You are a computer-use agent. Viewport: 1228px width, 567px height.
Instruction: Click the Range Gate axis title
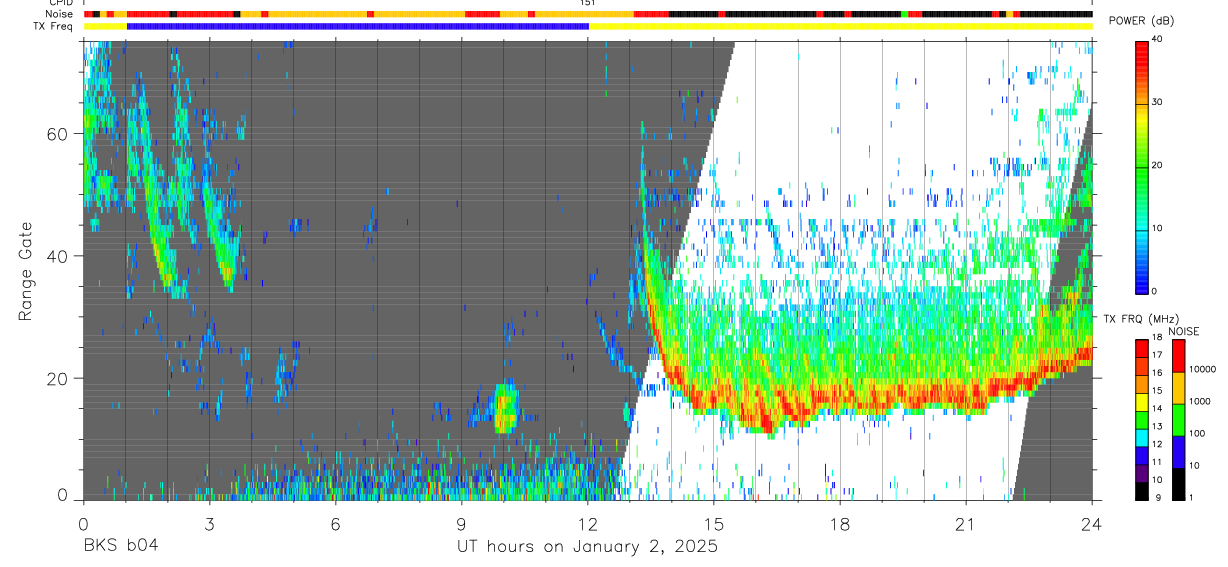pyautogui.click(x=26, y=271)
